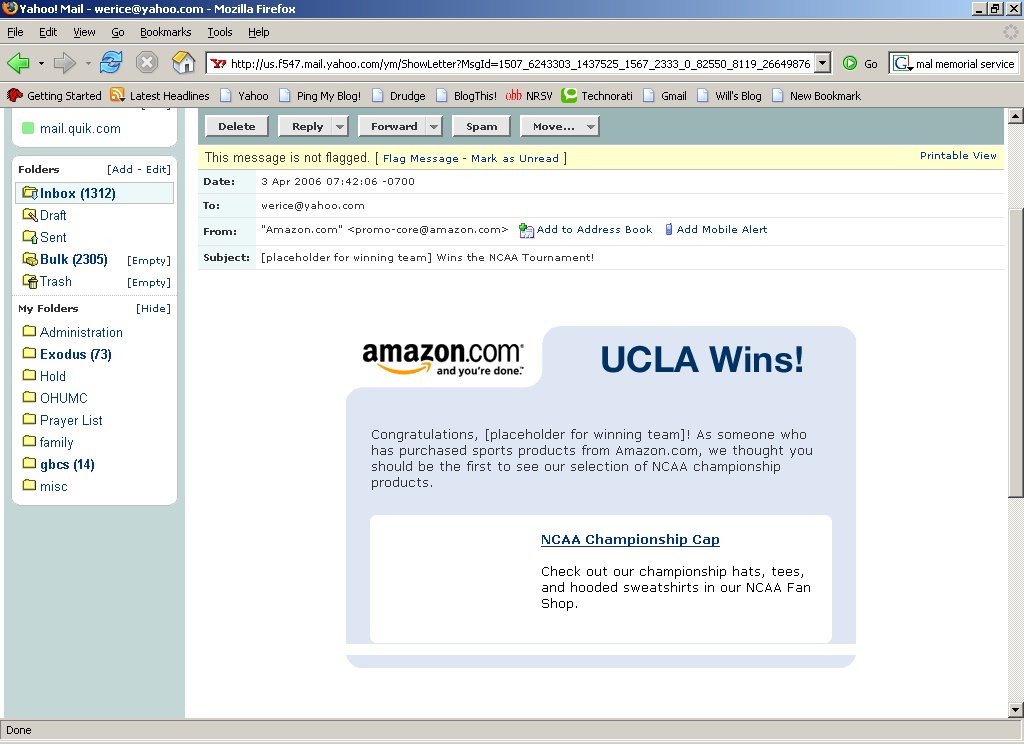
Task: Click the Trash folder icon
Action: pyautogui.click(x=29, y=282)
